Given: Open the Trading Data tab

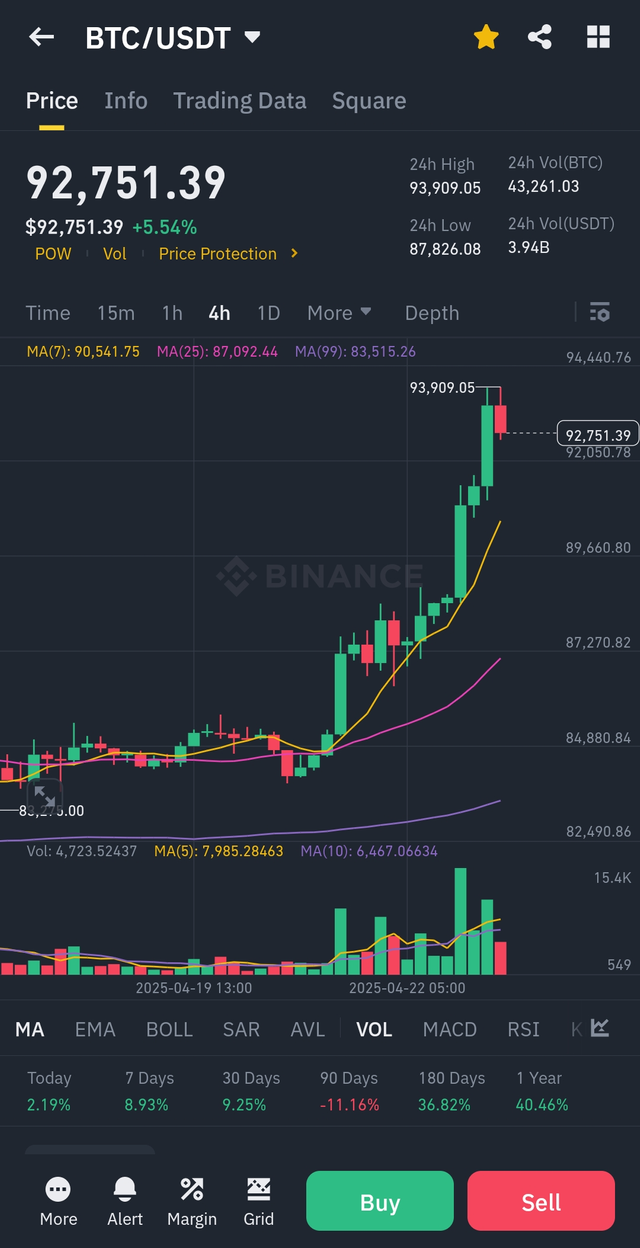Looking at the screenshot, I should [240, 101].
